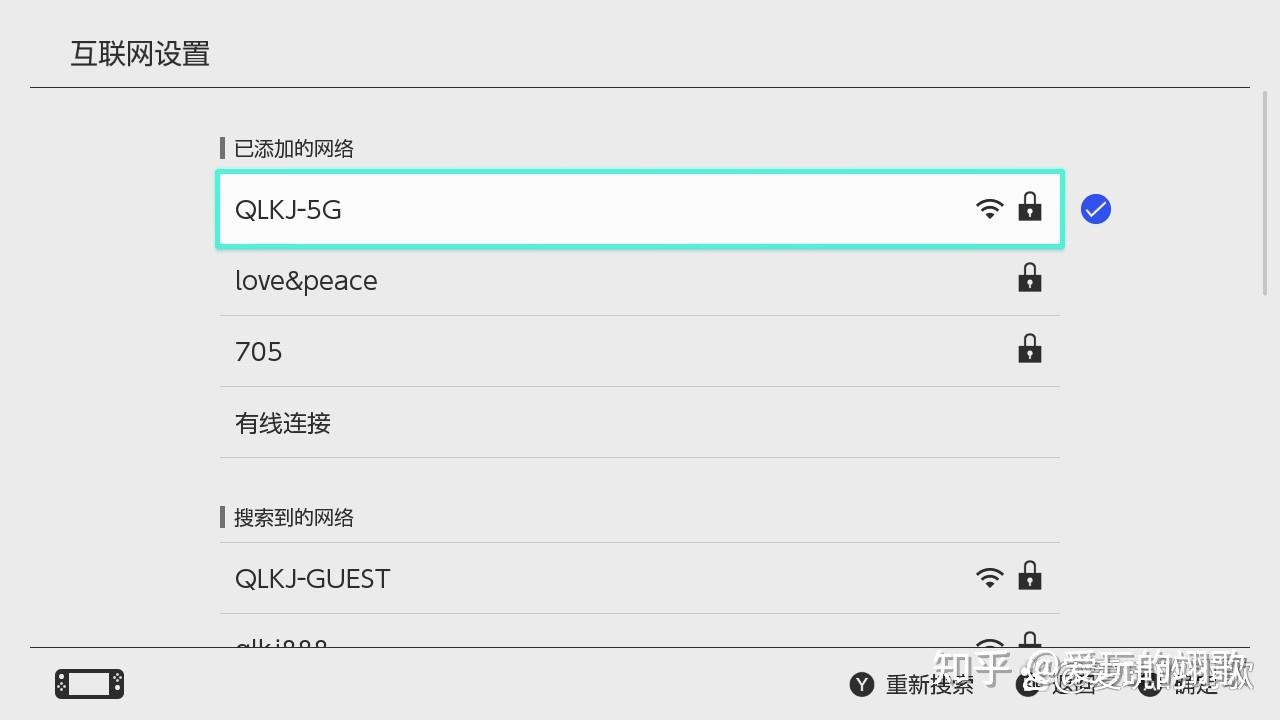Click the blue connected checkmark for QLKJ-5G

pos(1096,209)
